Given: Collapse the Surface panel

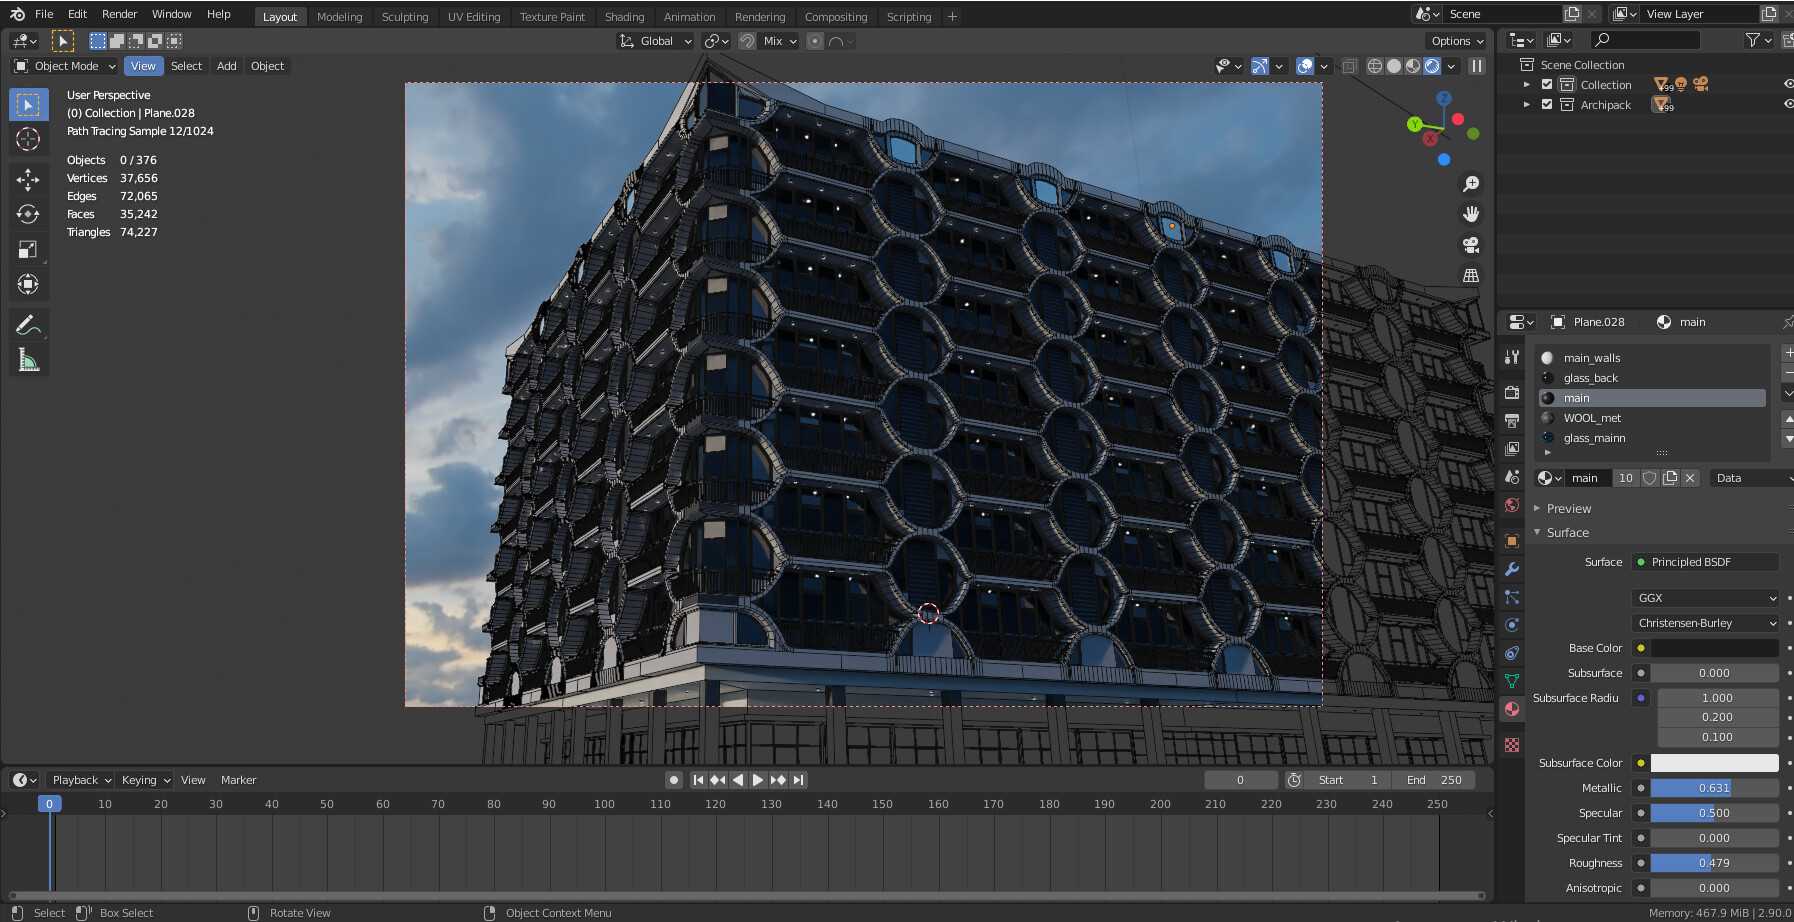Looking at the screenshot, I should tap(1567, 533).
